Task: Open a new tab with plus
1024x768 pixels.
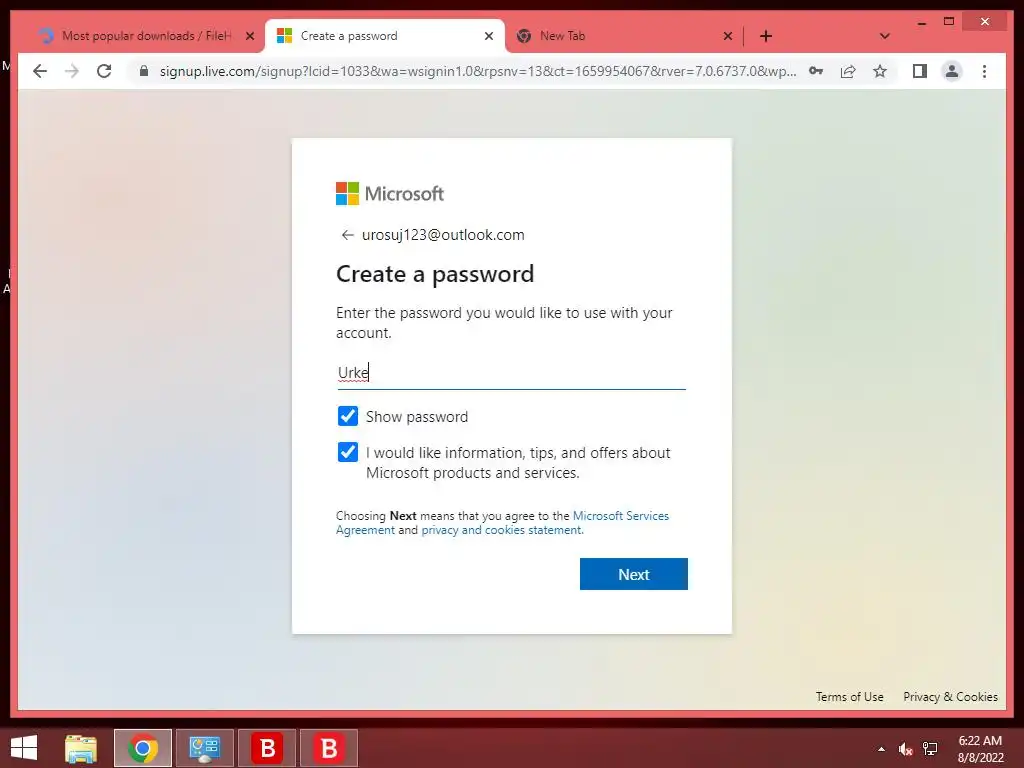Action: (766, 36)
